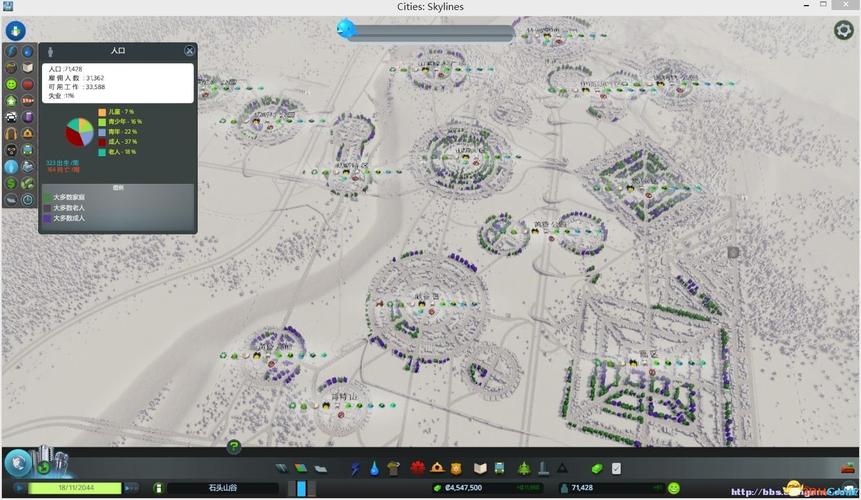Viewport: 861px width, 500px height.
Task: Open the Education build menu in toolbar
Action: pyautogui.click(x=480, y=468)
